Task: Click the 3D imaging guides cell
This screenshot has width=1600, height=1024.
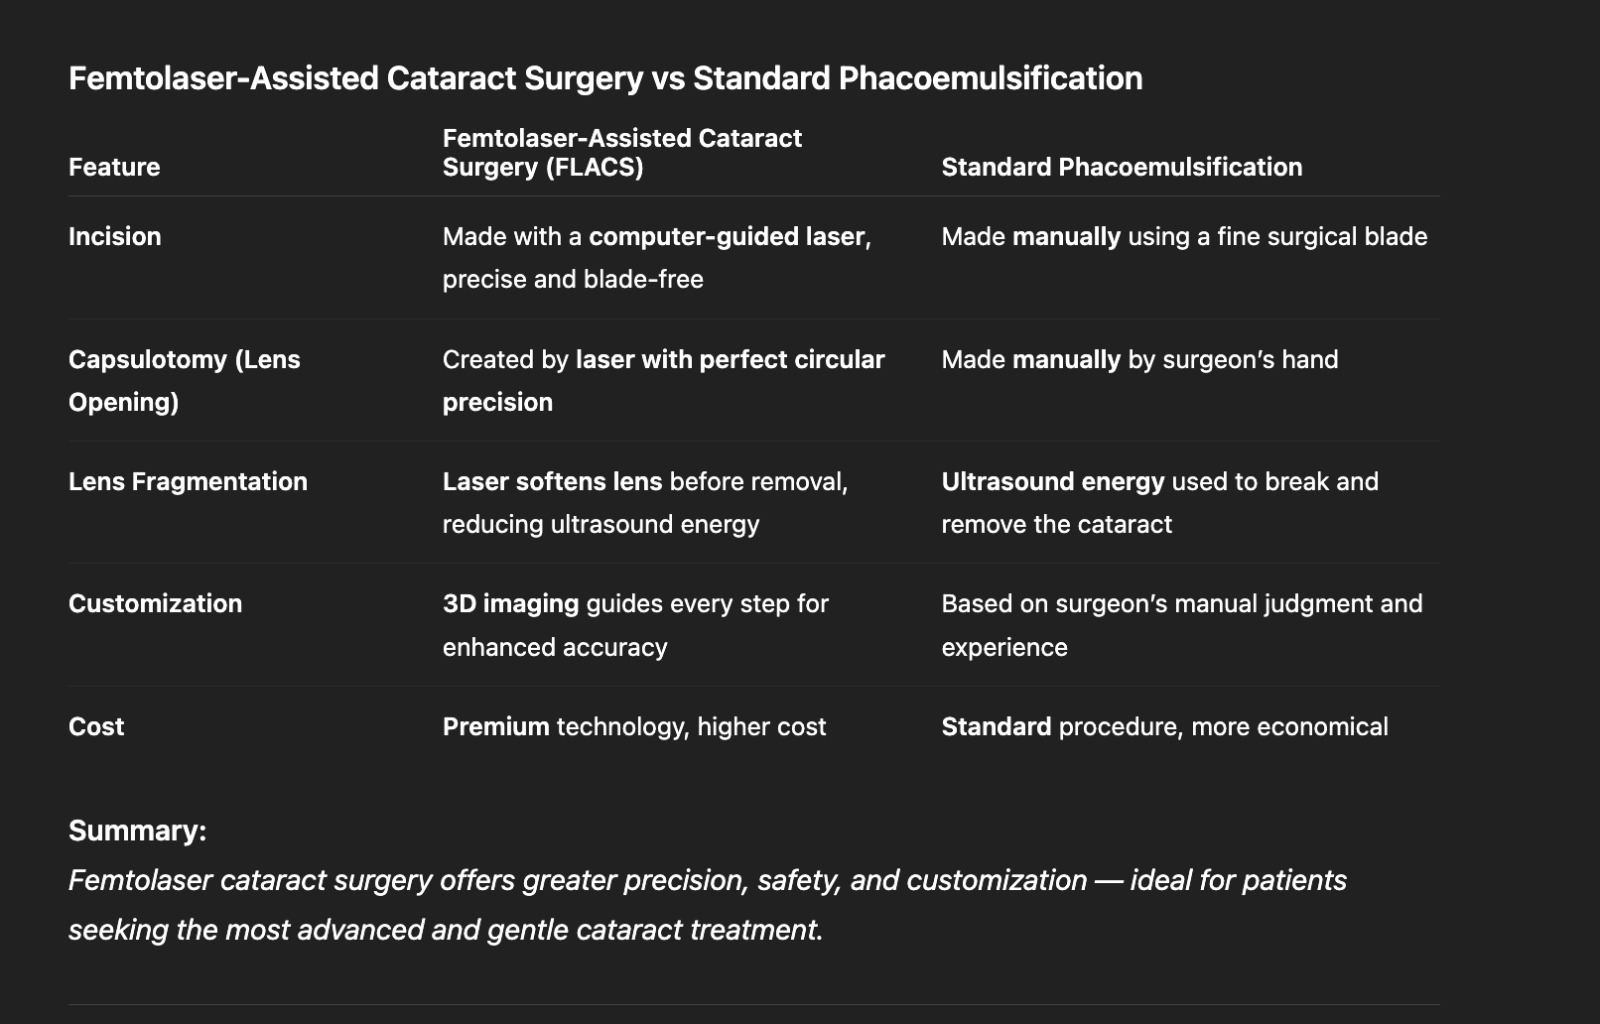Action: click(635, 625)
